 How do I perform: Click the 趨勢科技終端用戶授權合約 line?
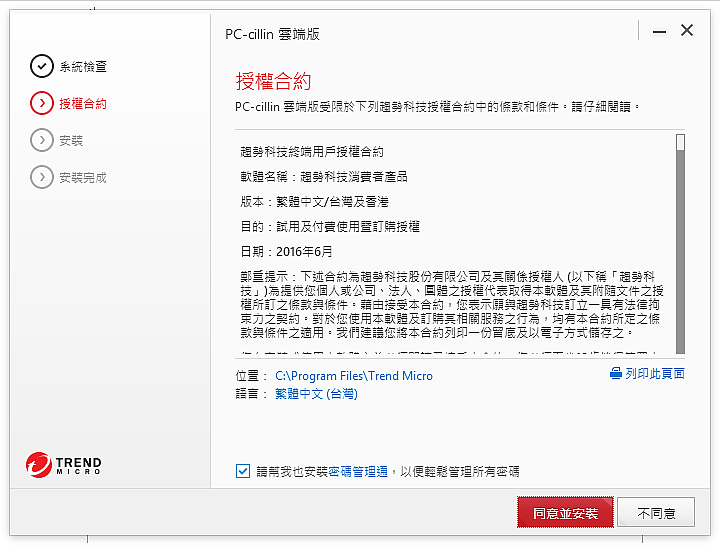click(x=312, y=152)
